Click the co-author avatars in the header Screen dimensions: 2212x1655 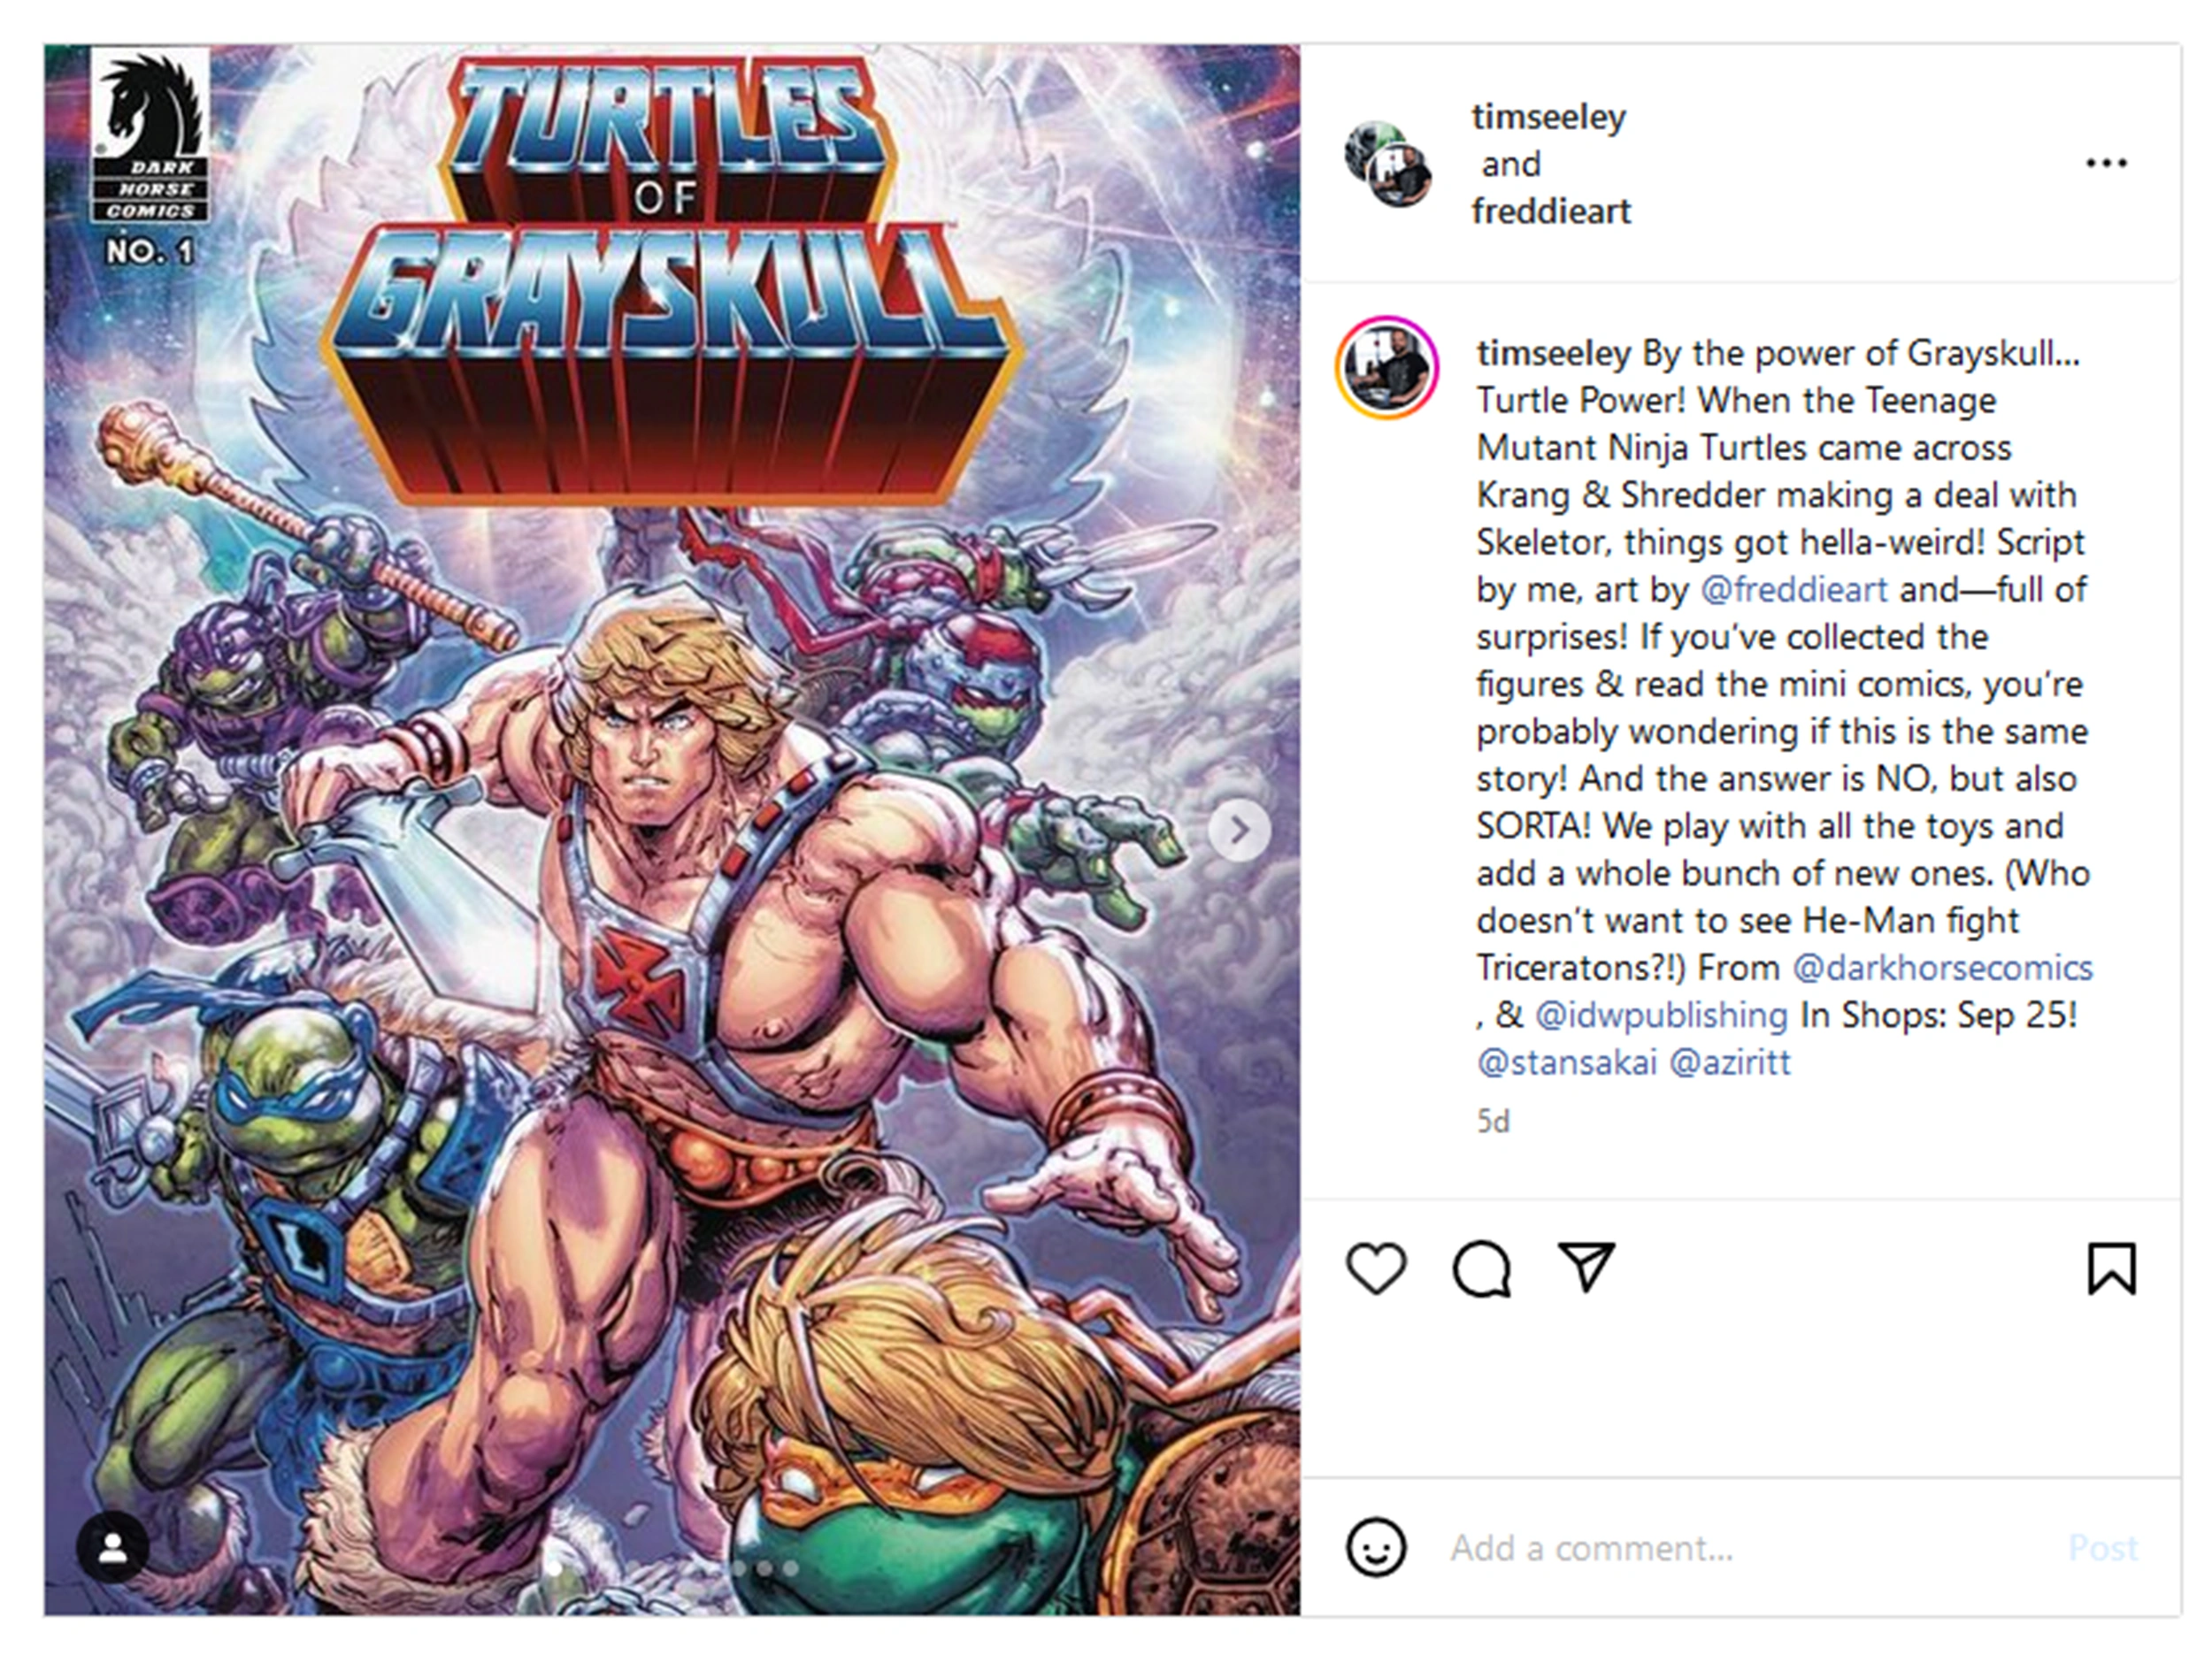pyautogui.click(x=1388, y=164)
